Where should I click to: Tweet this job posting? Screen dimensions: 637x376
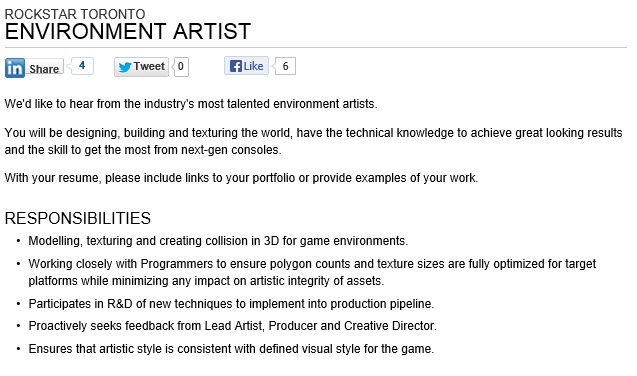[141, 67]
